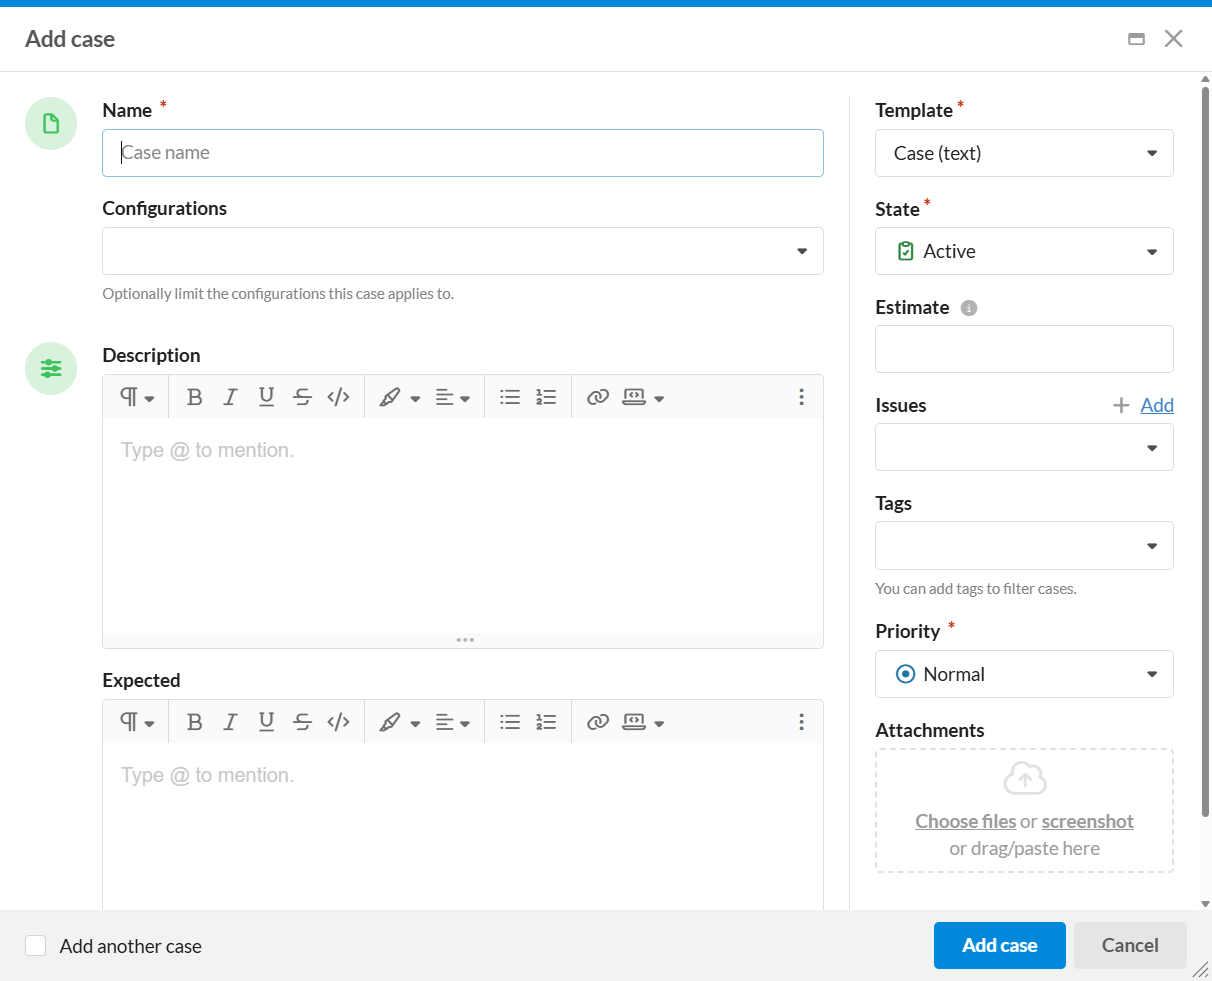This screenshot has height=981, width=1212.
Task: Click strikethrough icon in Description toolbar
Action: pos(302,397)
